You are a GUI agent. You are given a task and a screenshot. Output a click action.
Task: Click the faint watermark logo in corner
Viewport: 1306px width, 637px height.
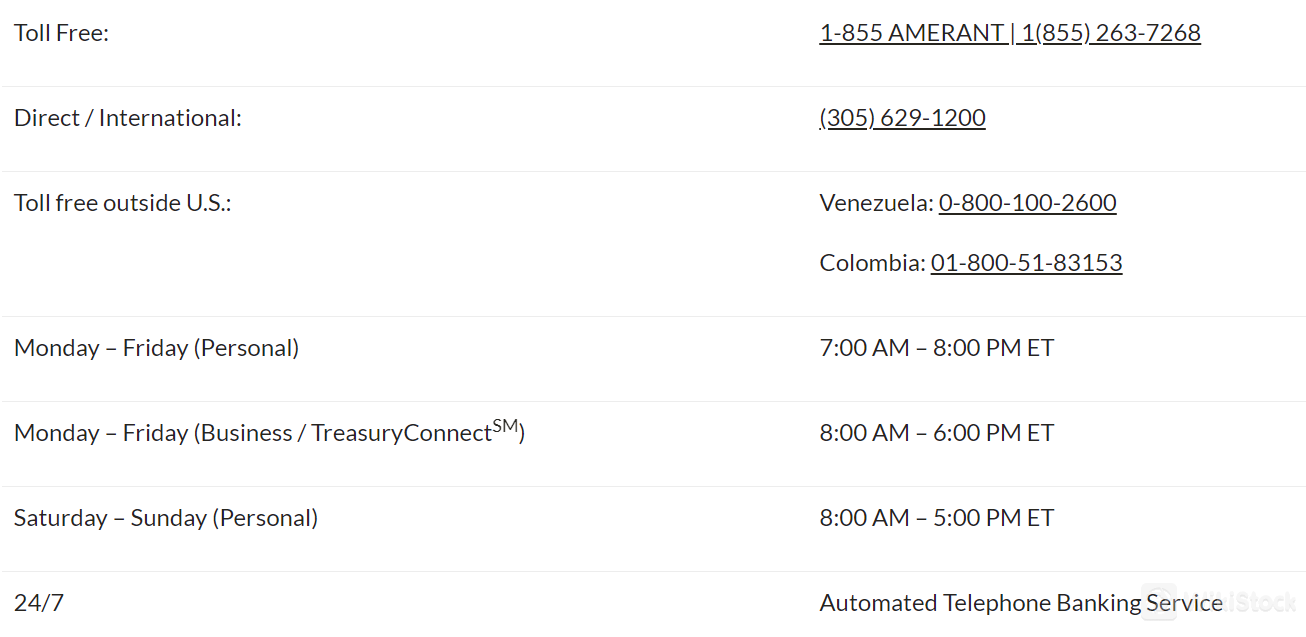tap(1220, 602)
